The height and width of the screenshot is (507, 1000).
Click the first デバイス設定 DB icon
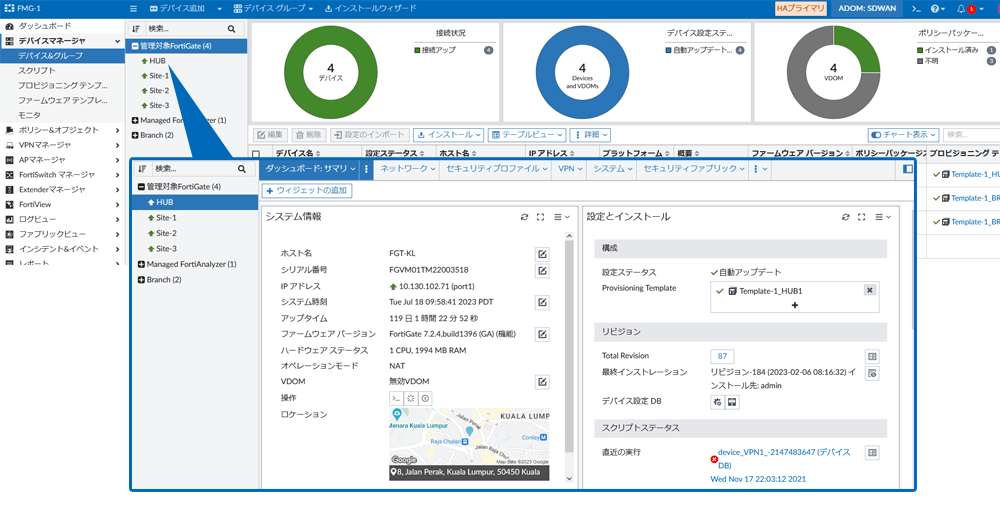[717, 402]
